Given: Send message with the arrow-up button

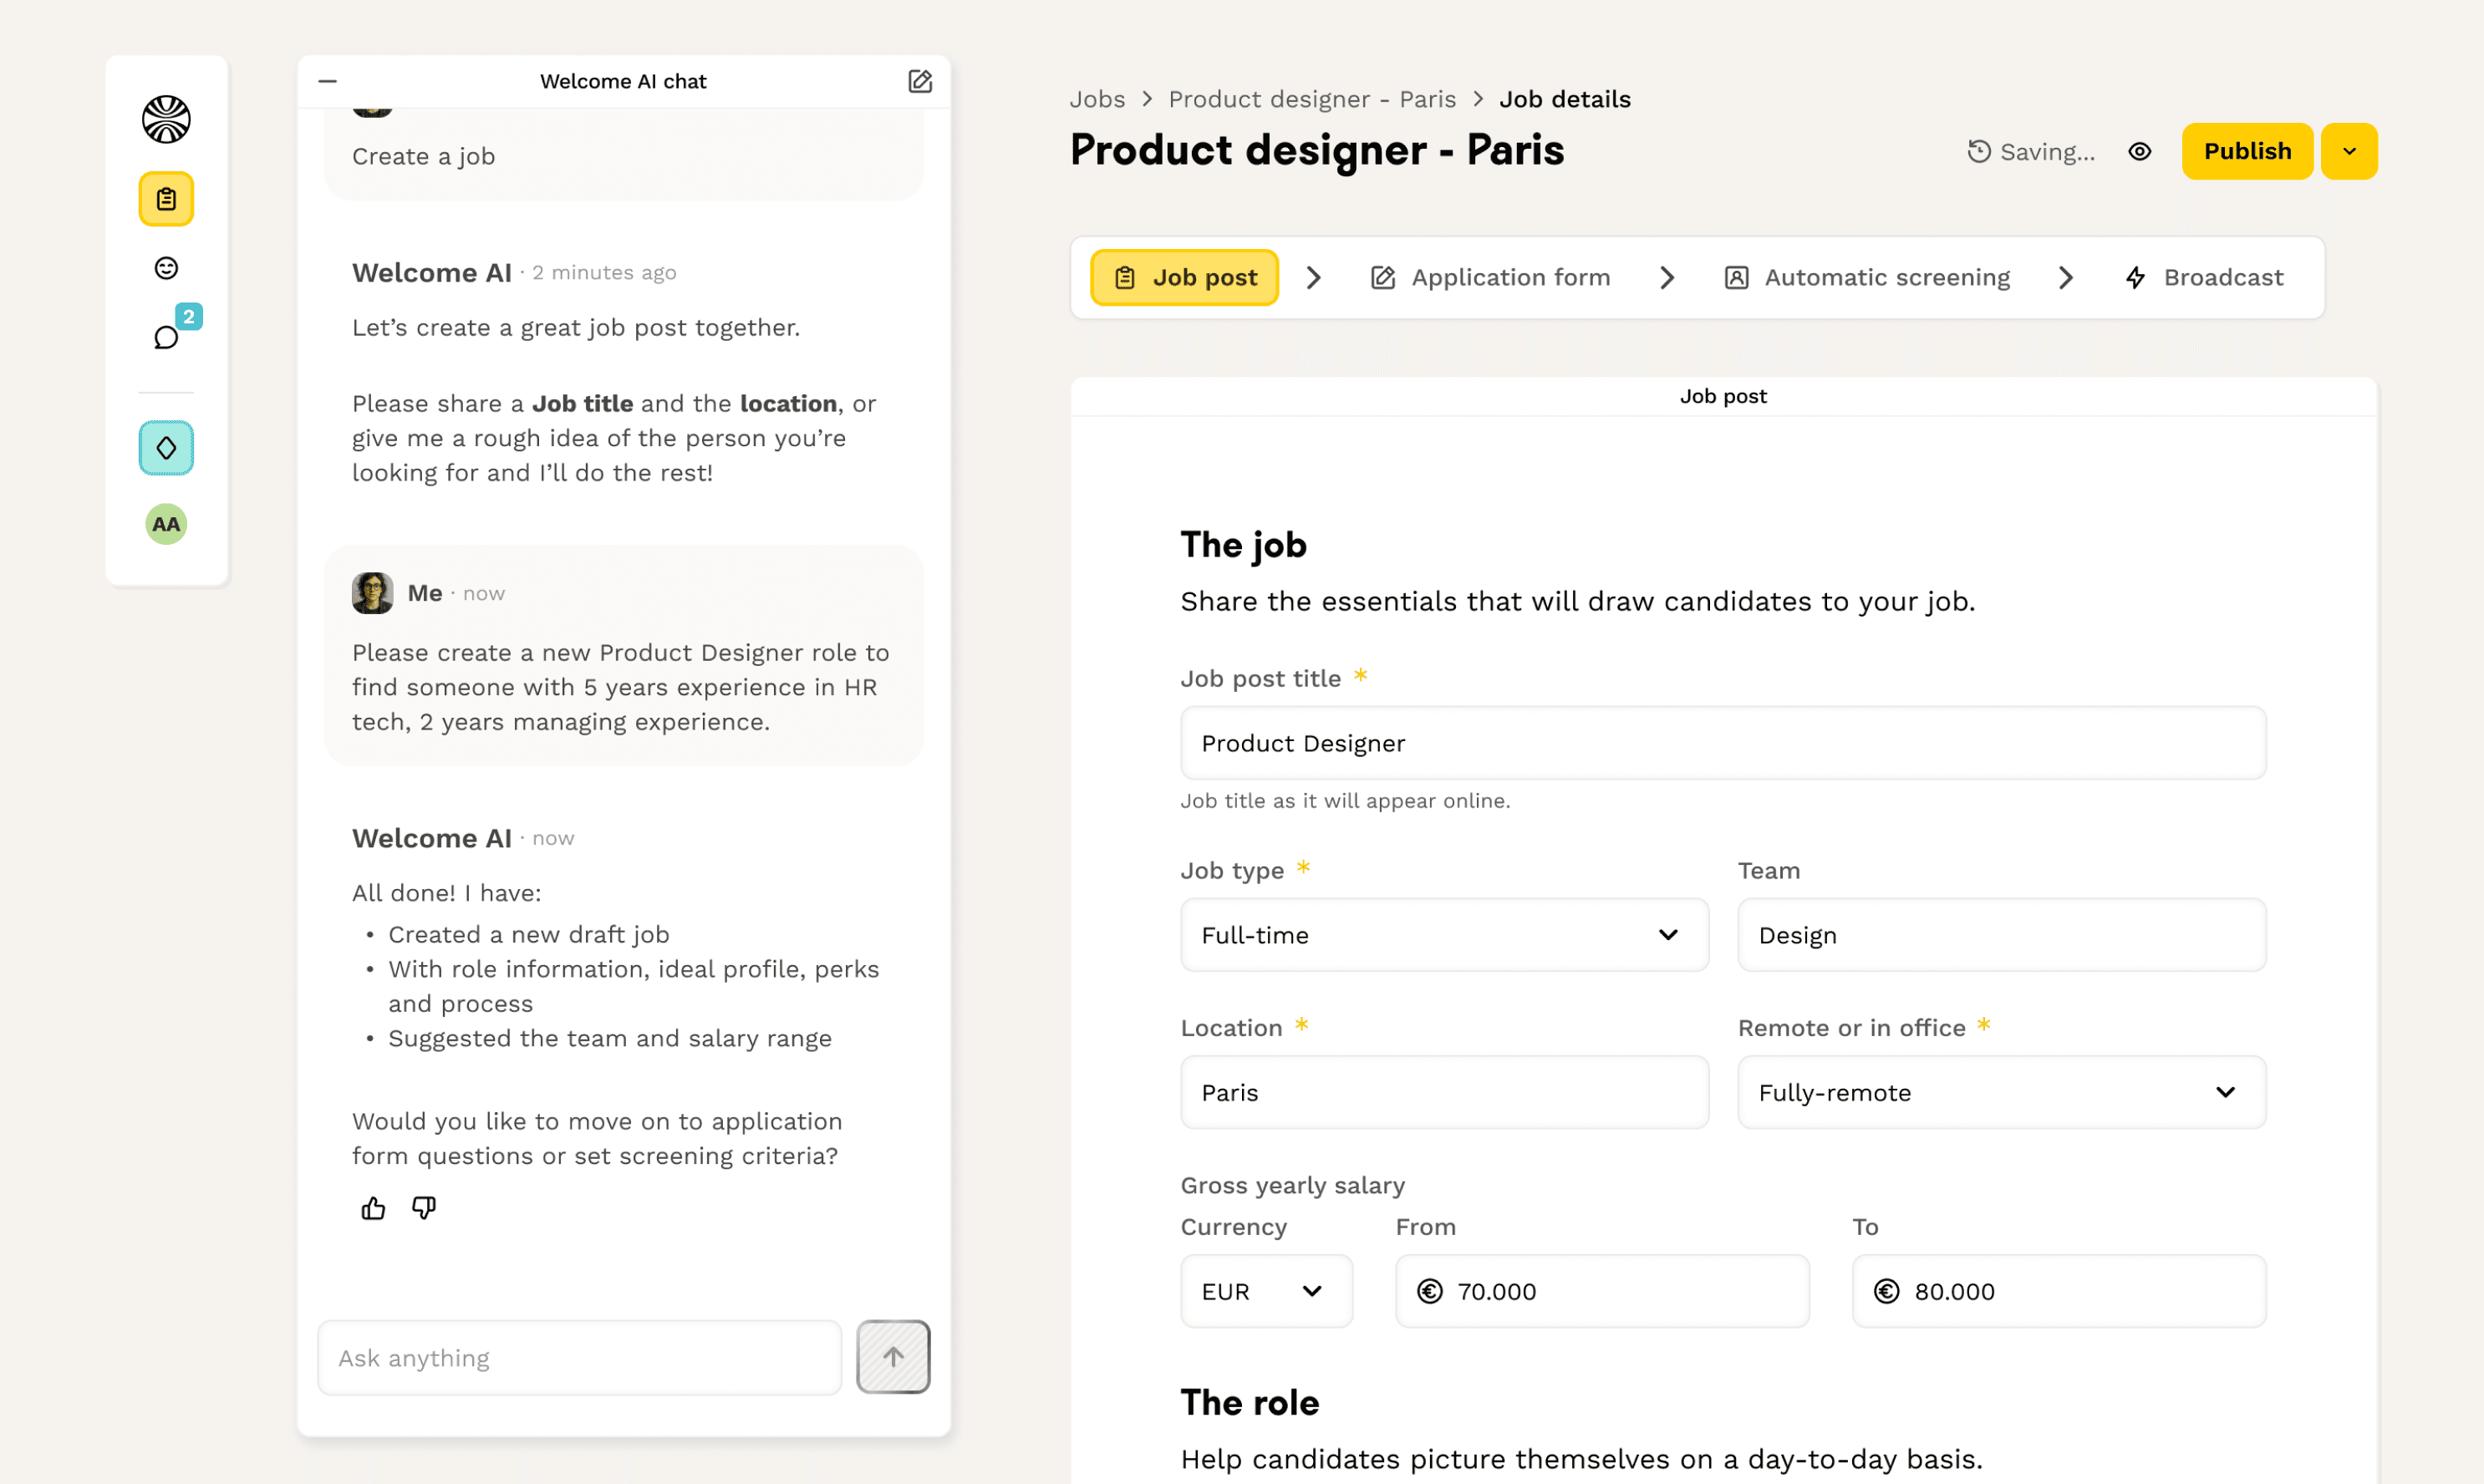Looking at the screenshot, I should click(892, 1356).
